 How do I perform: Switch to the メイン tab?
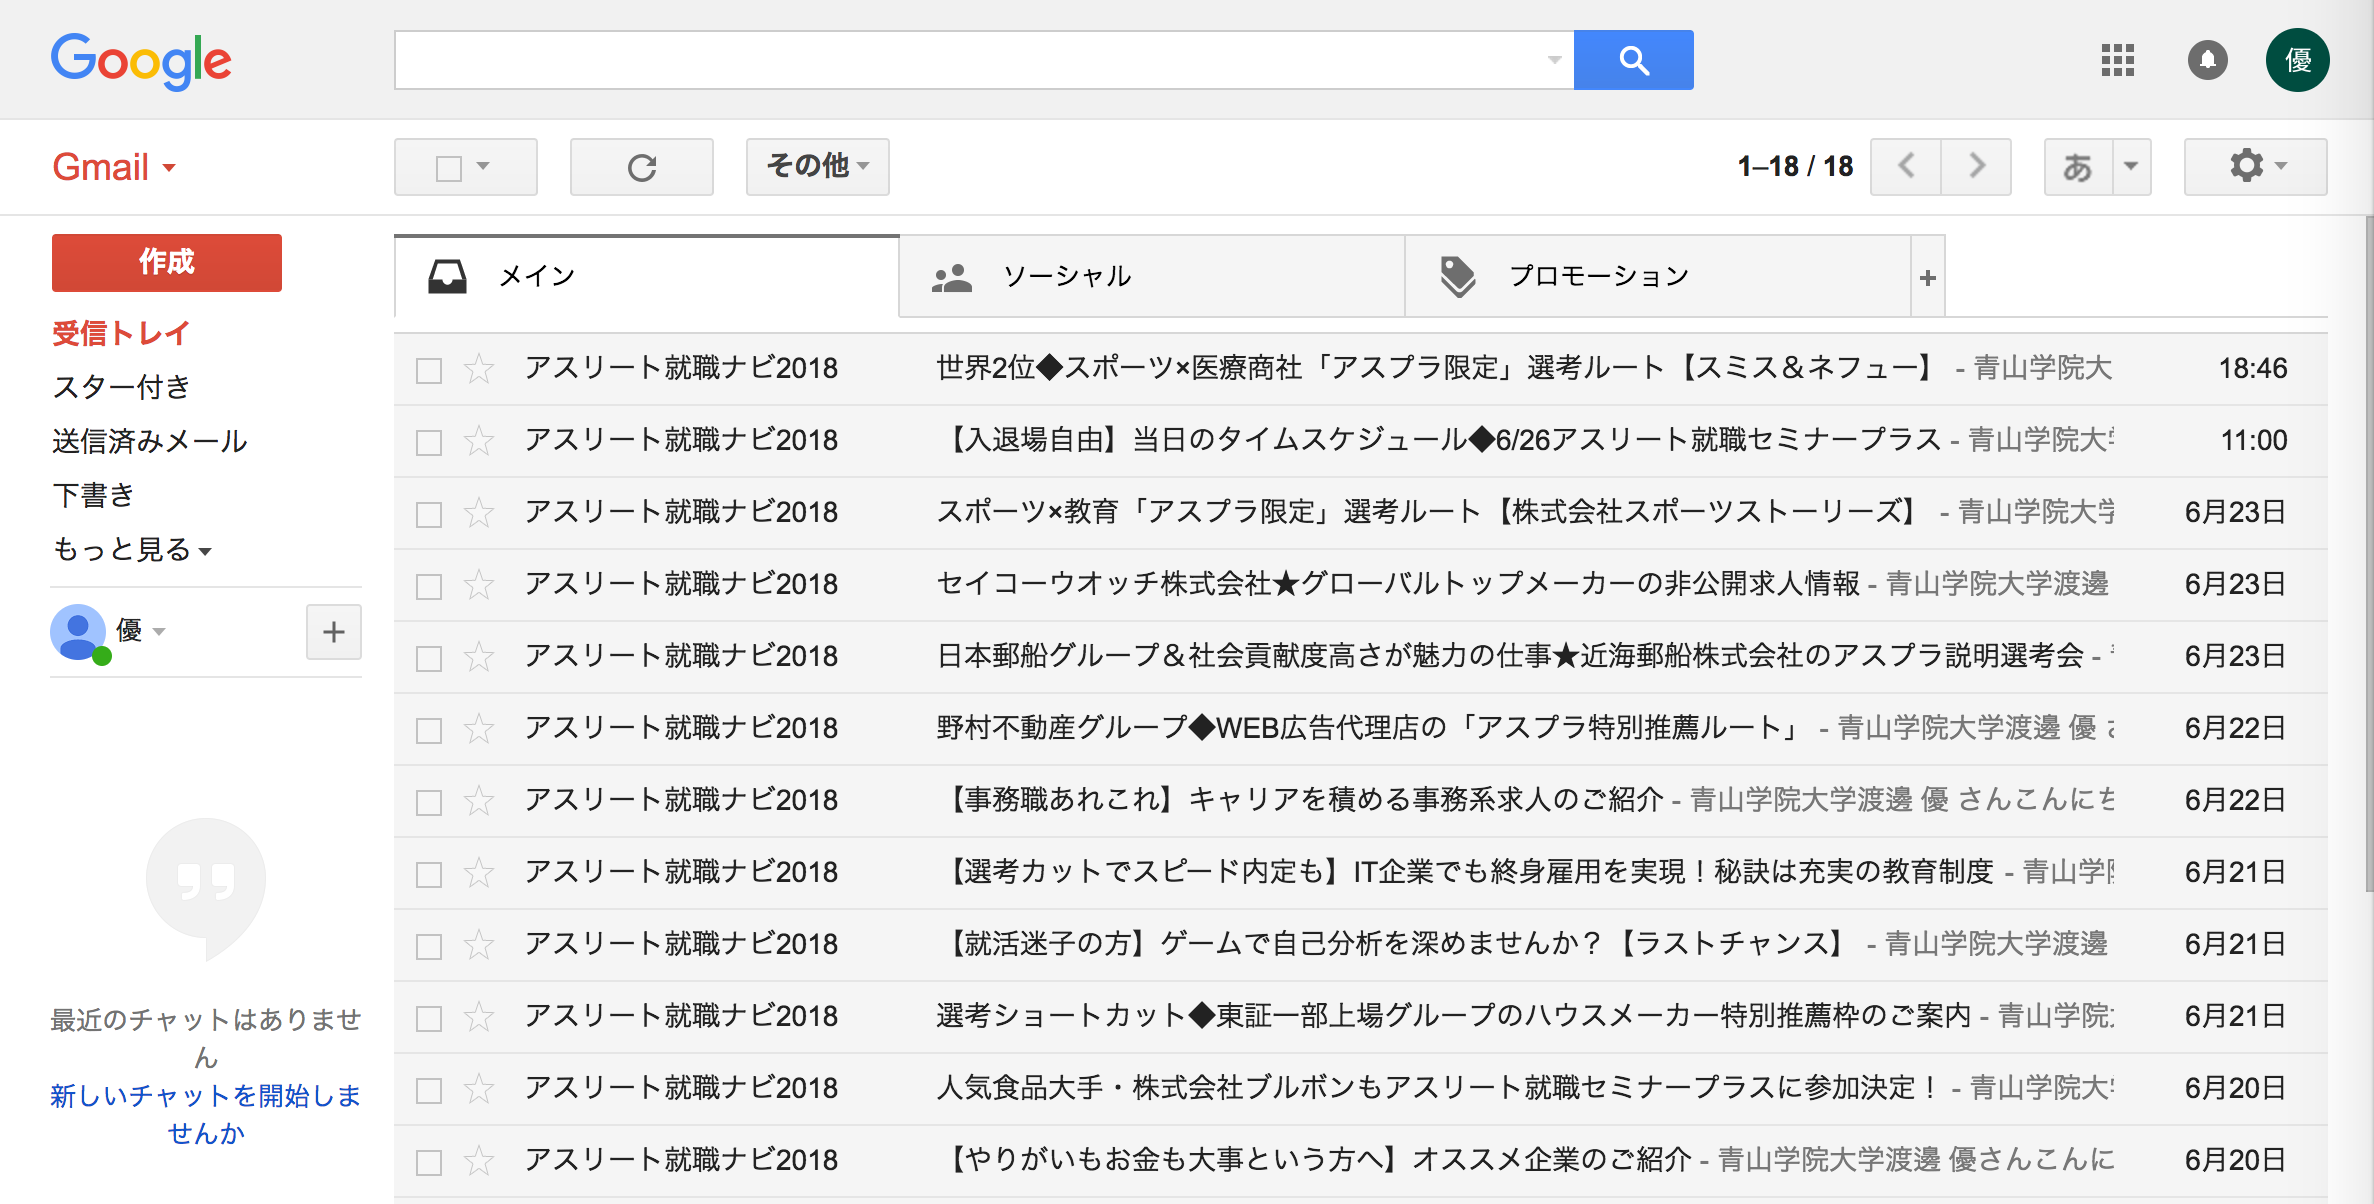coord(647,277)
